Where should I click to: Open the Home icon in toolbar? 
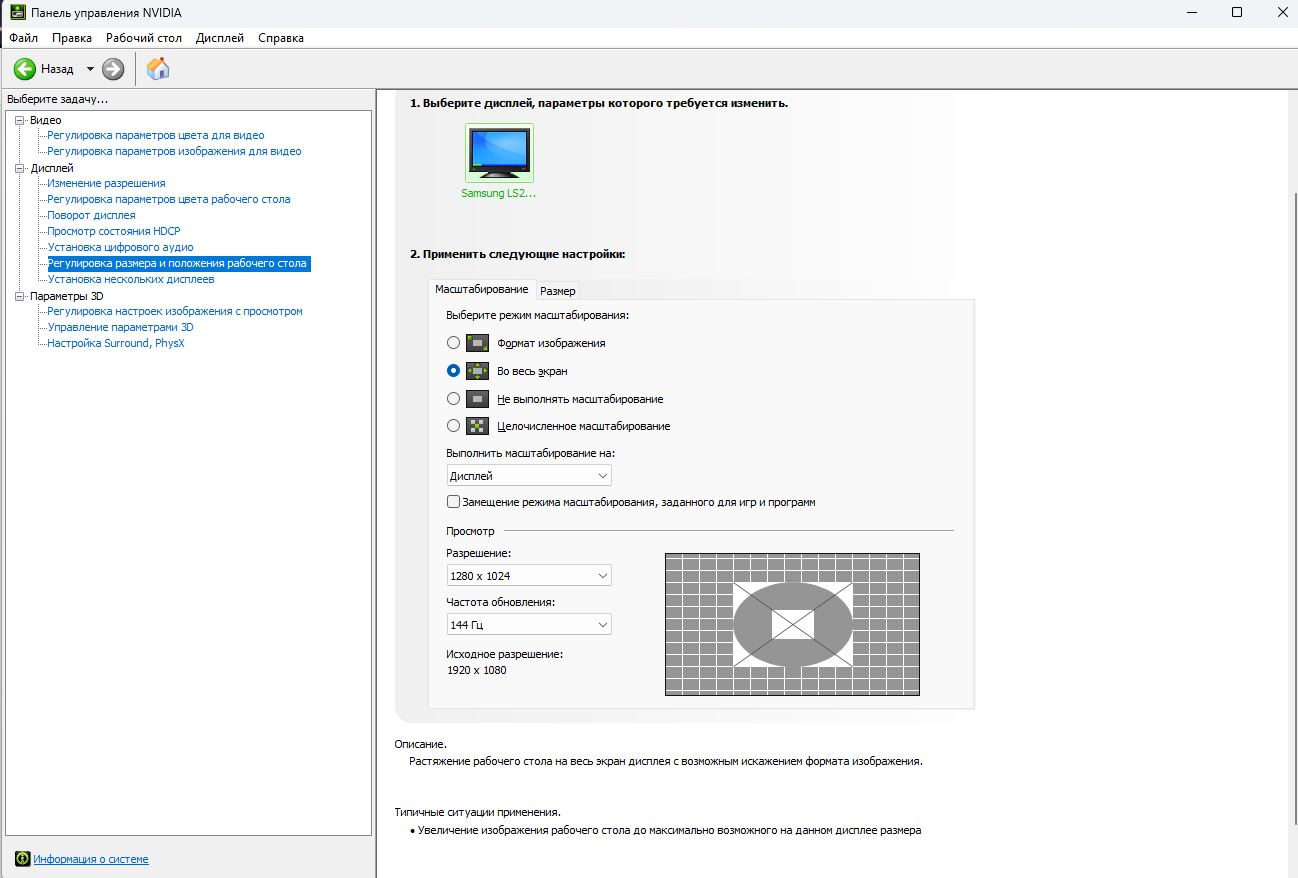[158, 69]
